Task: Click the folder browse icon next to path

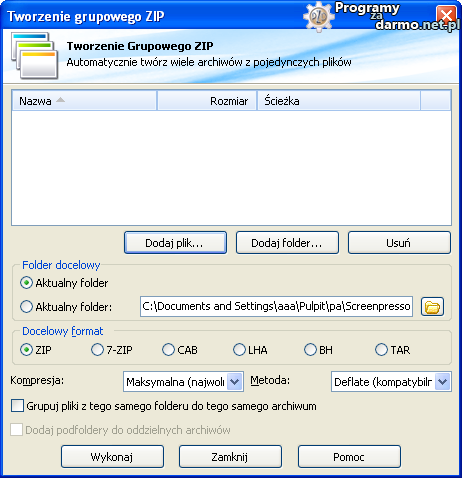Action: pyautogui.click(x=432, y=306)
